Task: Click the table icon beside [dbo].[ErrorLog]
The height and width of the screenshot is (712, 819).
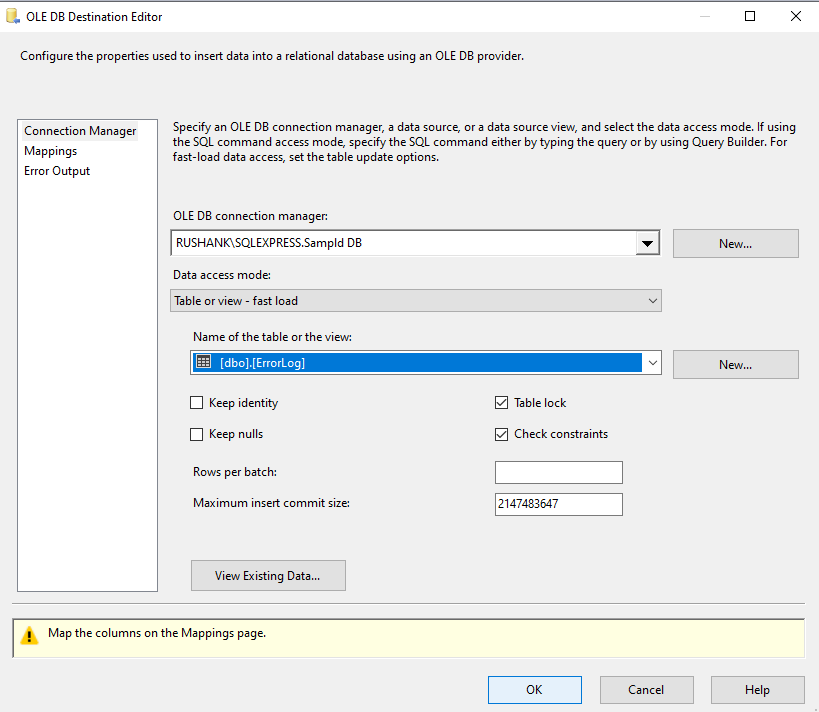Action: [203, 361]
